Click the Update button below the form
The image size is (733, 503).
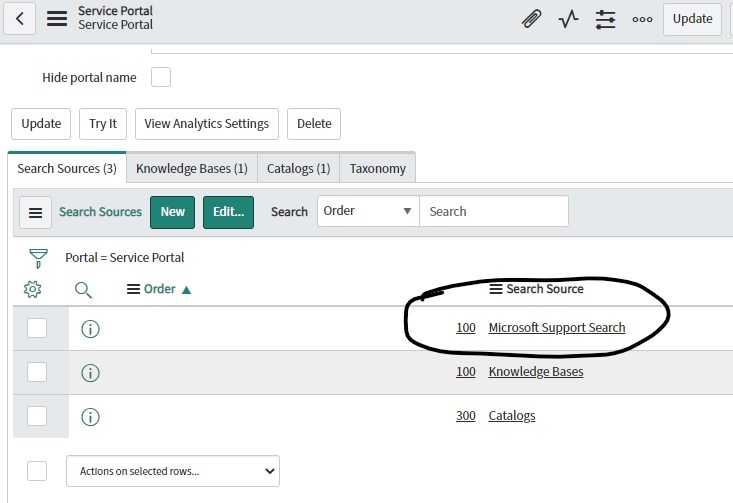pos(41,124)
